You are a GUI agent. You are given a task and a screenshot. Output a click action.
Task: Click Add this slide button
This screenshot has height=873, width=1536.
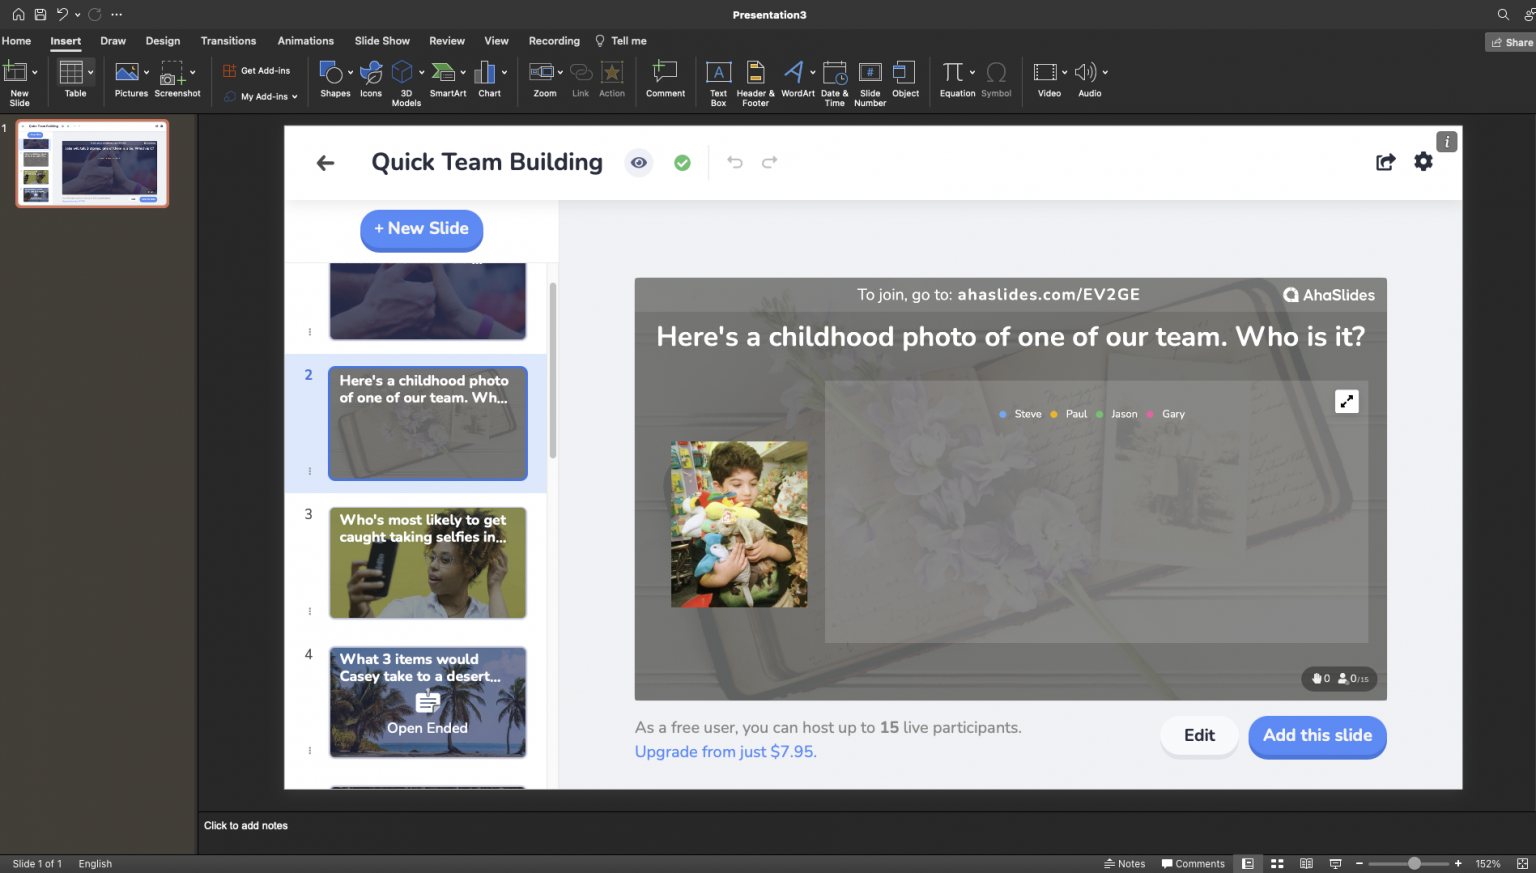click(1317, 737)
